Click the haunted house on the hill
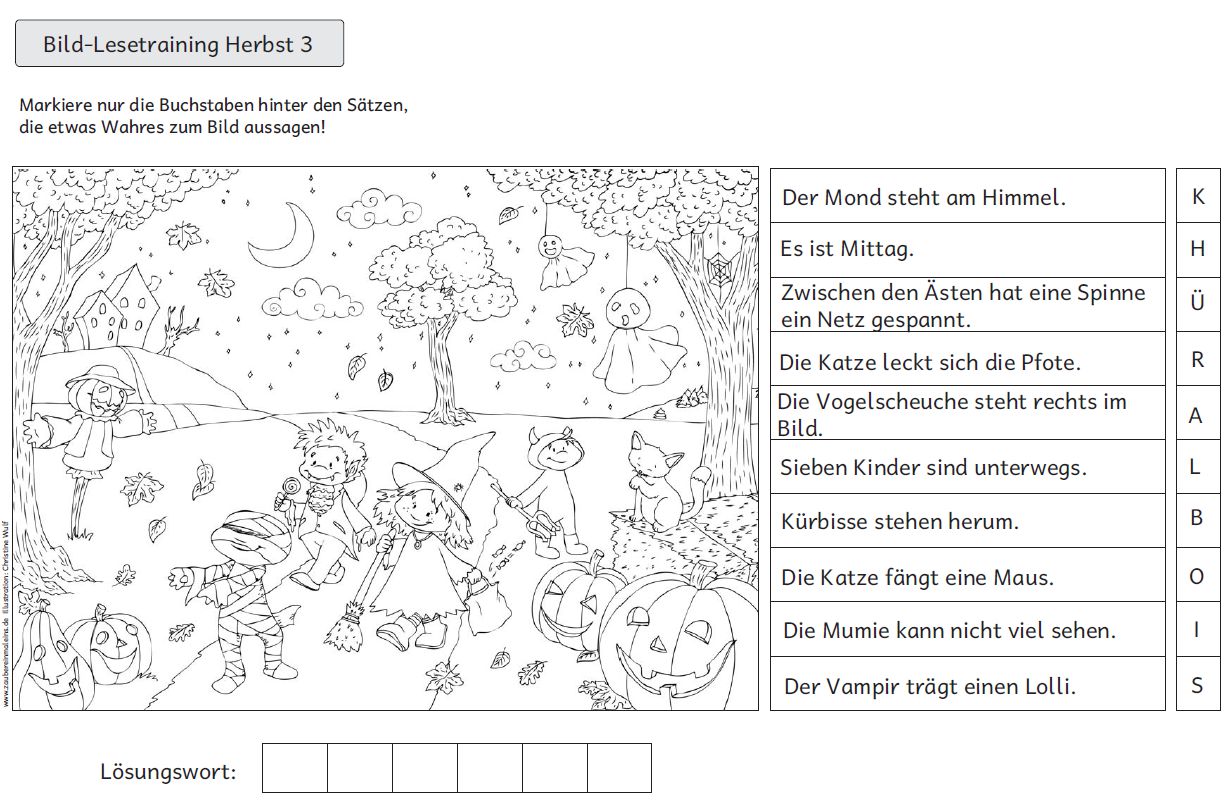The width and height of the screenshot is (1227, 801). point(118,303)
